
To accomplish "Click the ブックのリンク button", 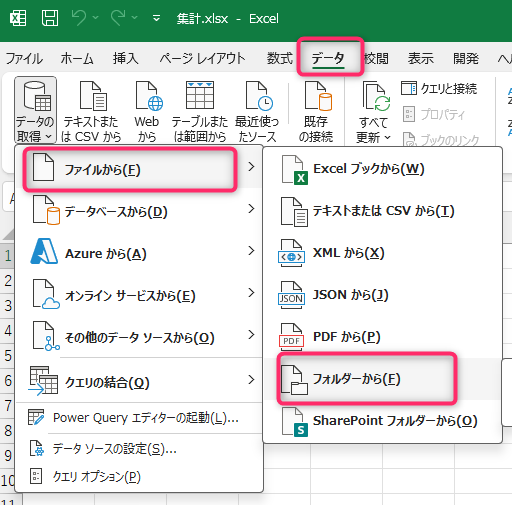I will click(x=441, y=140).
